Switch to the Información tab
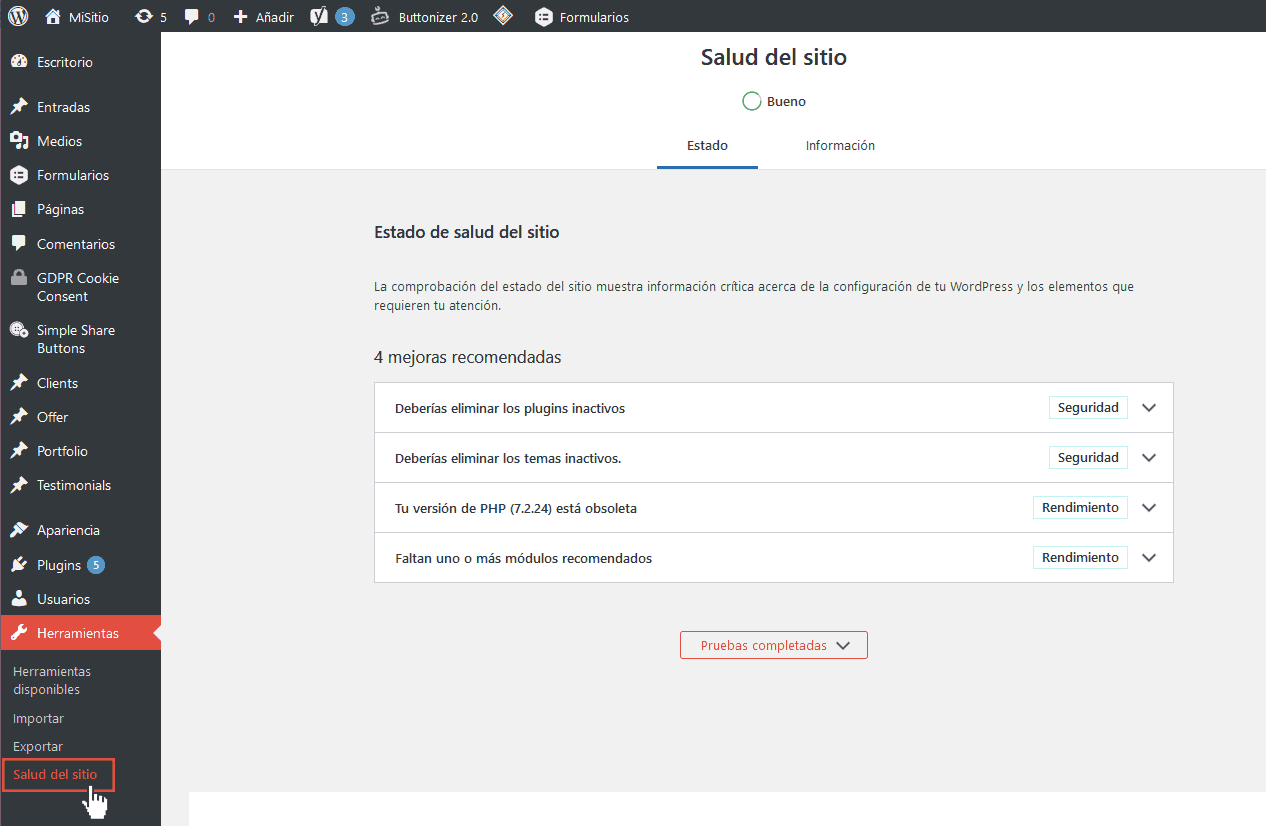1266x826 pixels. pyautogui.click(x=840, y=146)
